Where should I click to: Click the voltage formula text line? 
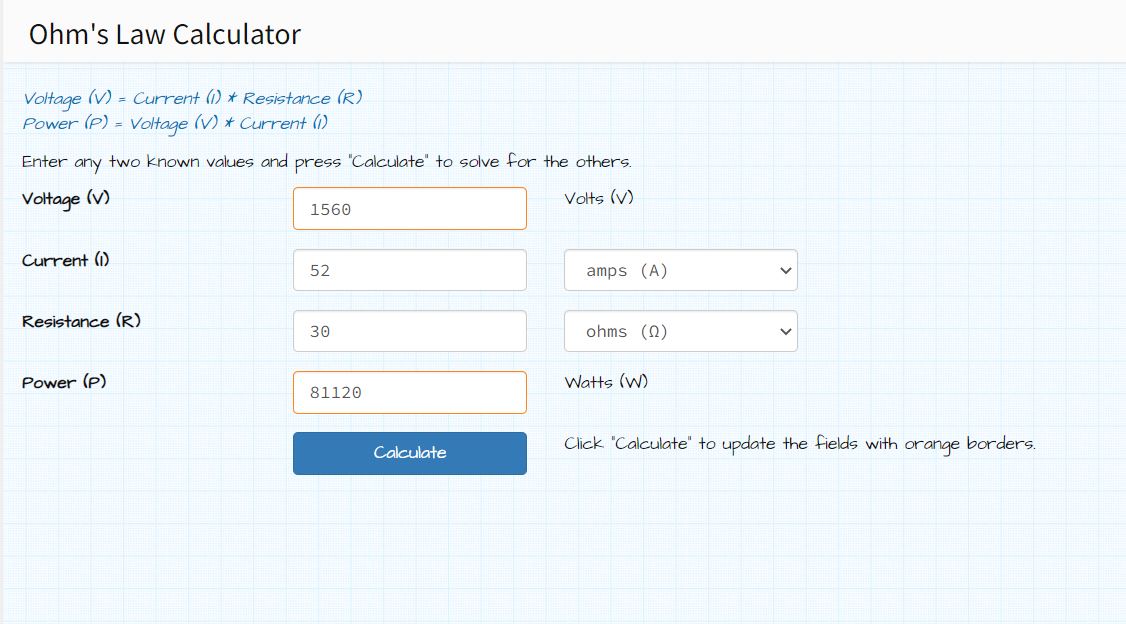tap(192, 98)
